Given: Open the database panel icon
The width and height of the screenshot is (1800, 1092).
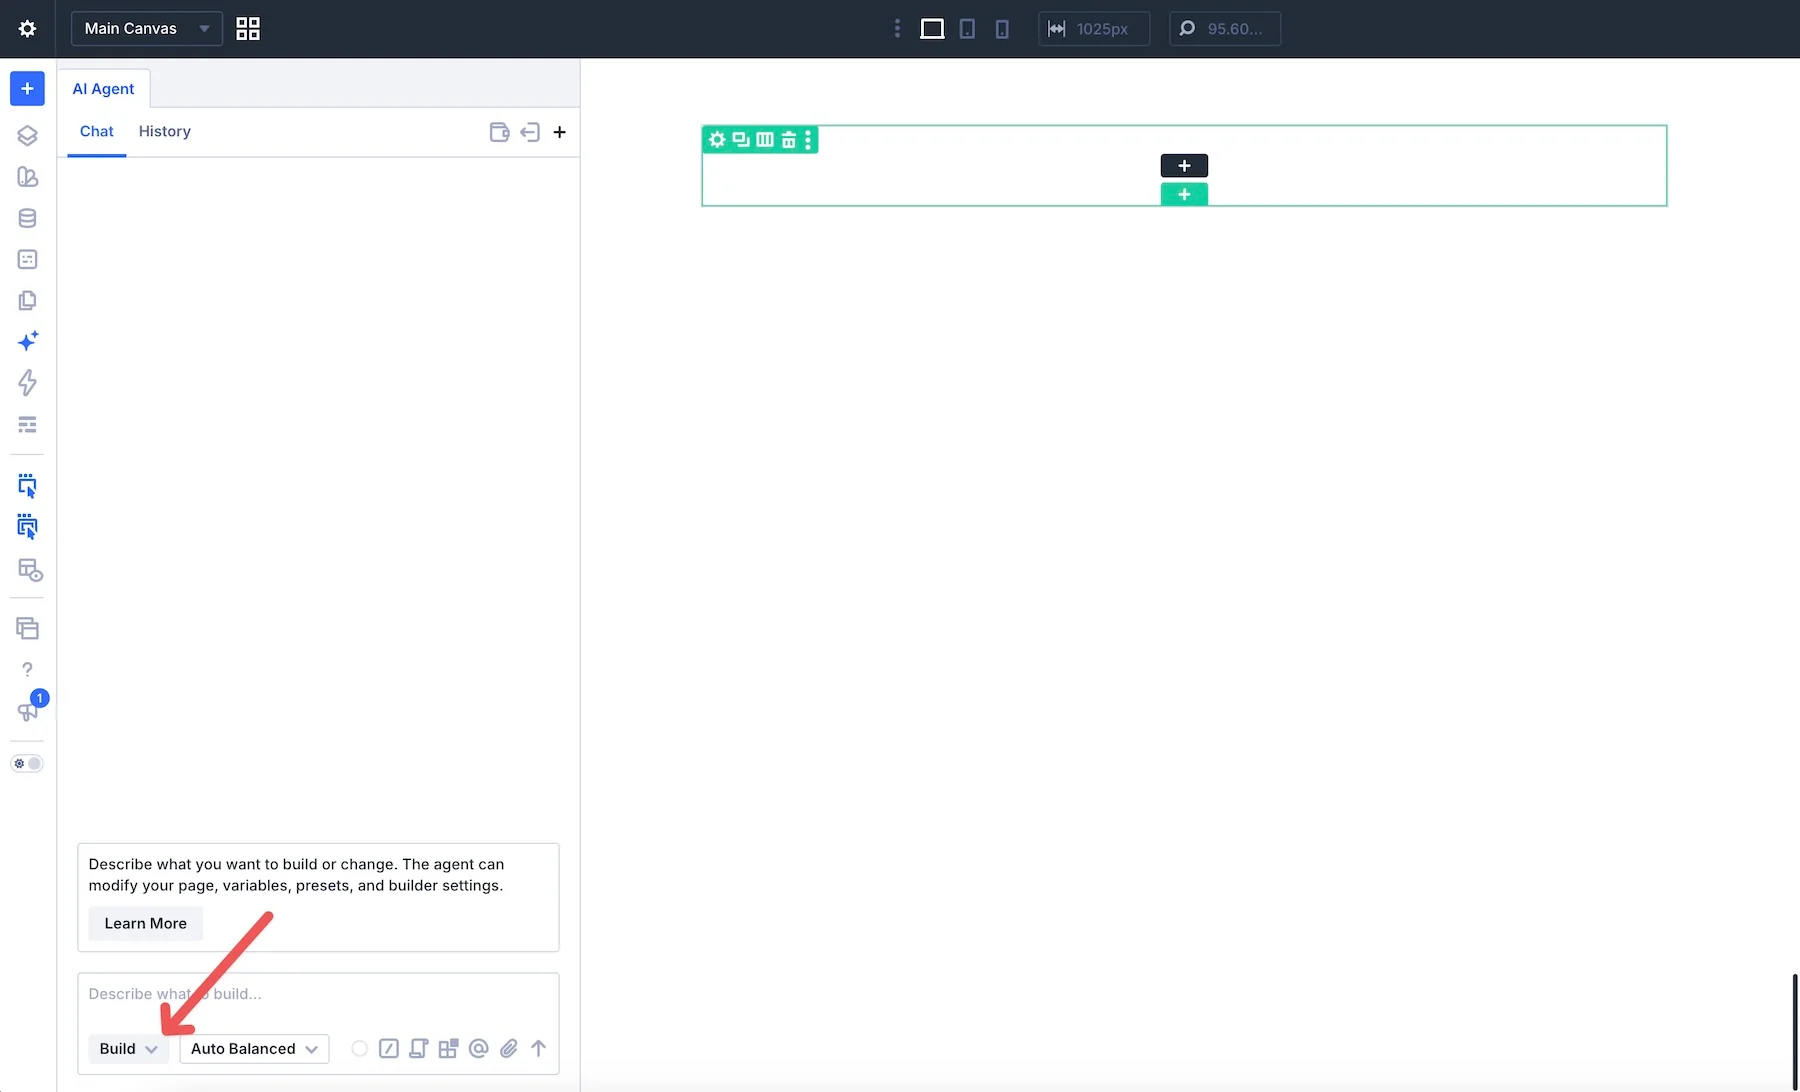Looking at the screenshot, I should tap(27, 218).
